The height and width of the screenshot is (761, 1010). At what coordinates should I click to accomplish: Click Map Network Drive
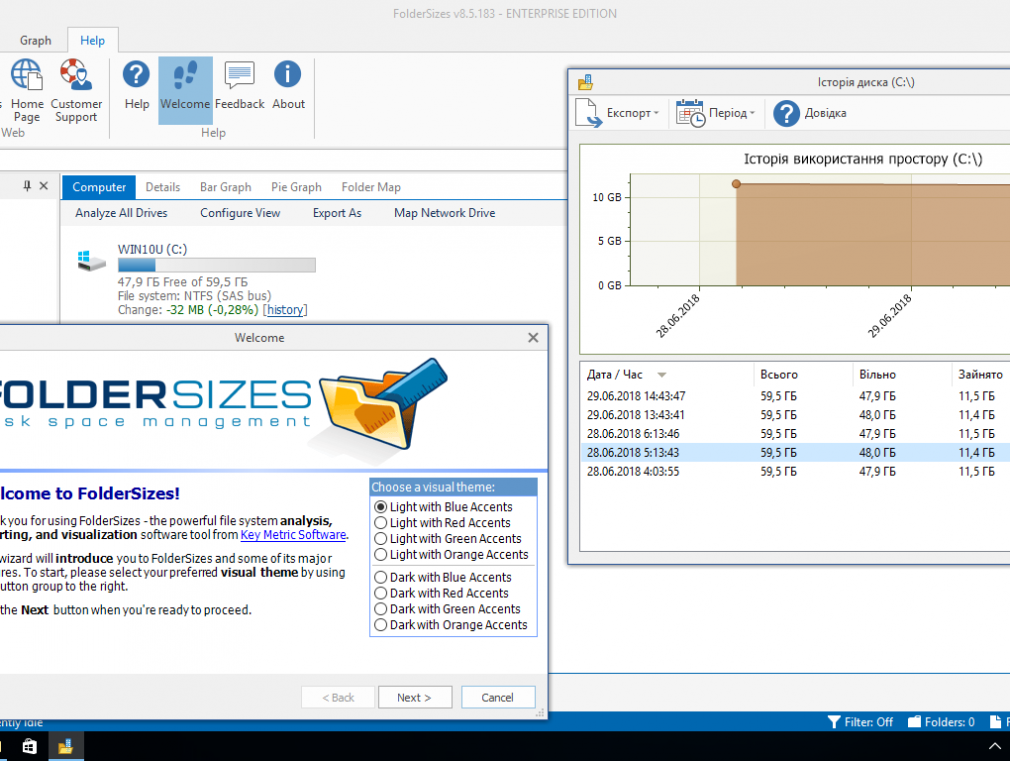[444, 213]
